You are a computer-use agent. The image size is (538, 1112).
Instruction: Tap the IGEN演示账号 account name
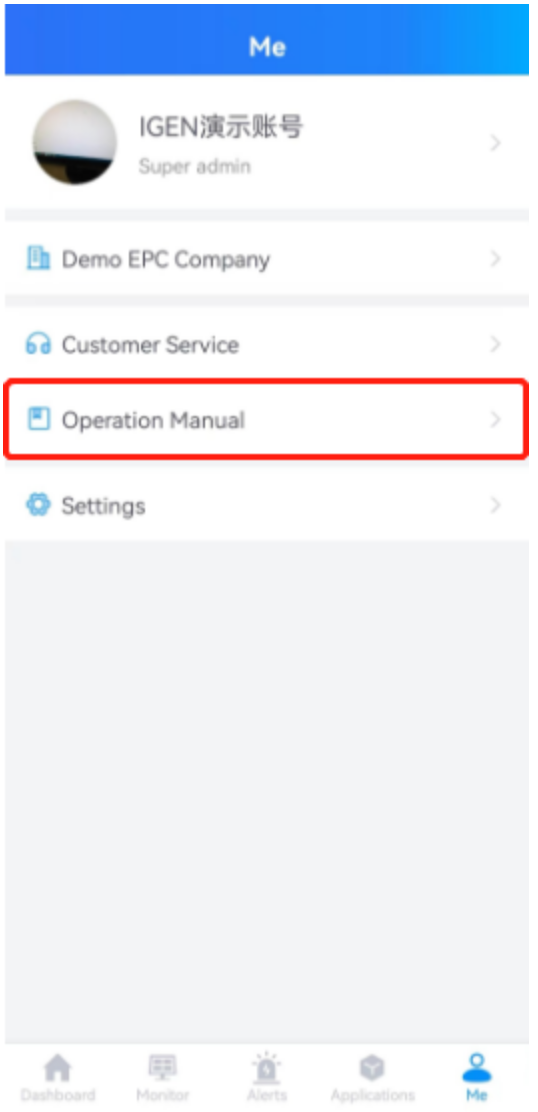click(x=221, y=128)
